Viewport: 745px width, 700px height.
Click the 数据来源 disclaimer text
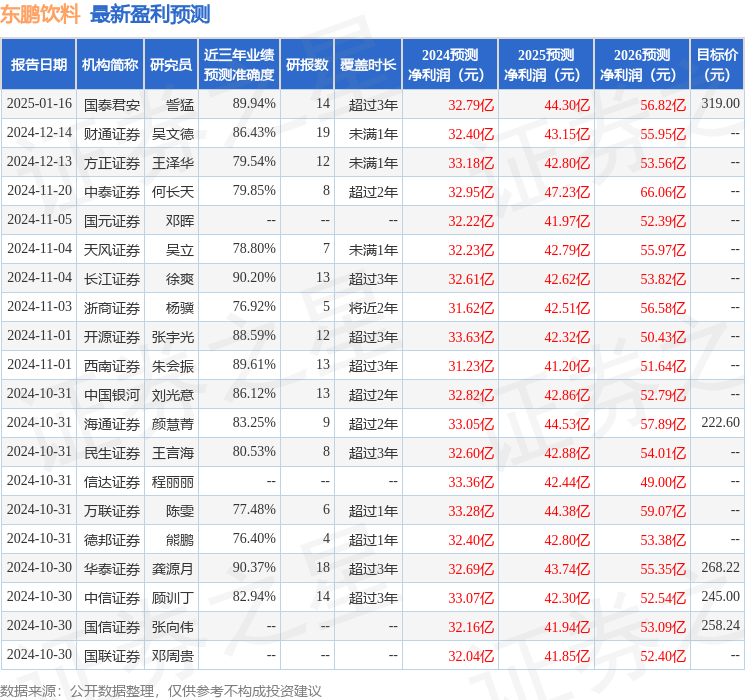click(161, 690)
